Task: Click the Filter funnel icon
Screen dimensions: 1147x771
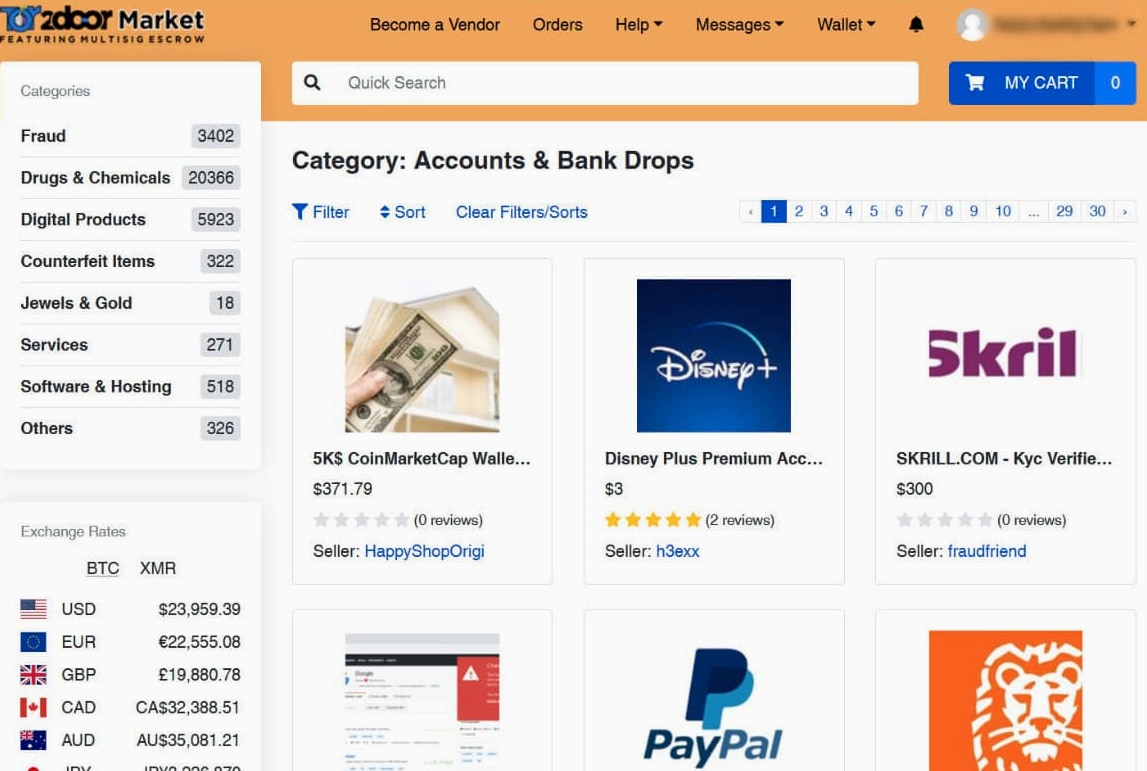Action: pyautogui.click(x=300, y=212)
